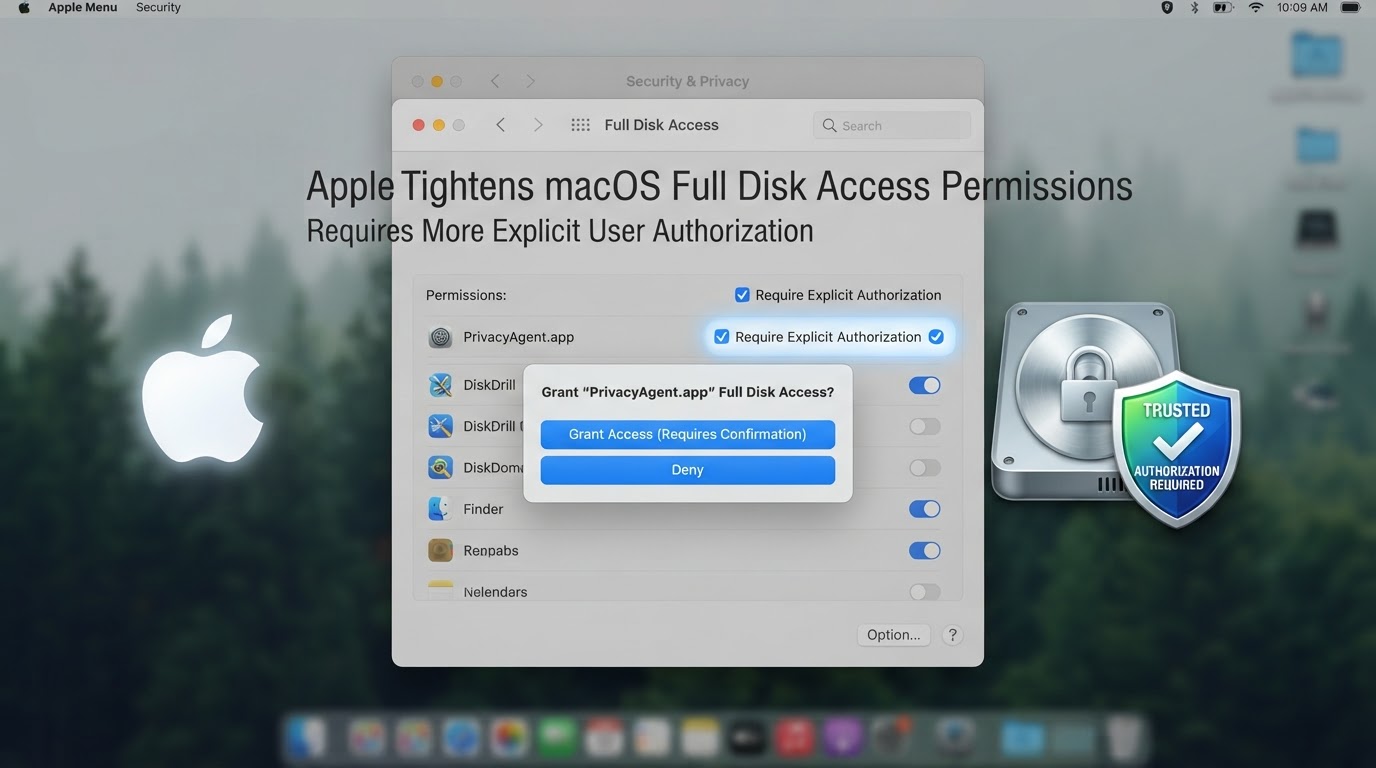Click the question mark help button
Screen dimensions: 1376x768
click(953, 635)
